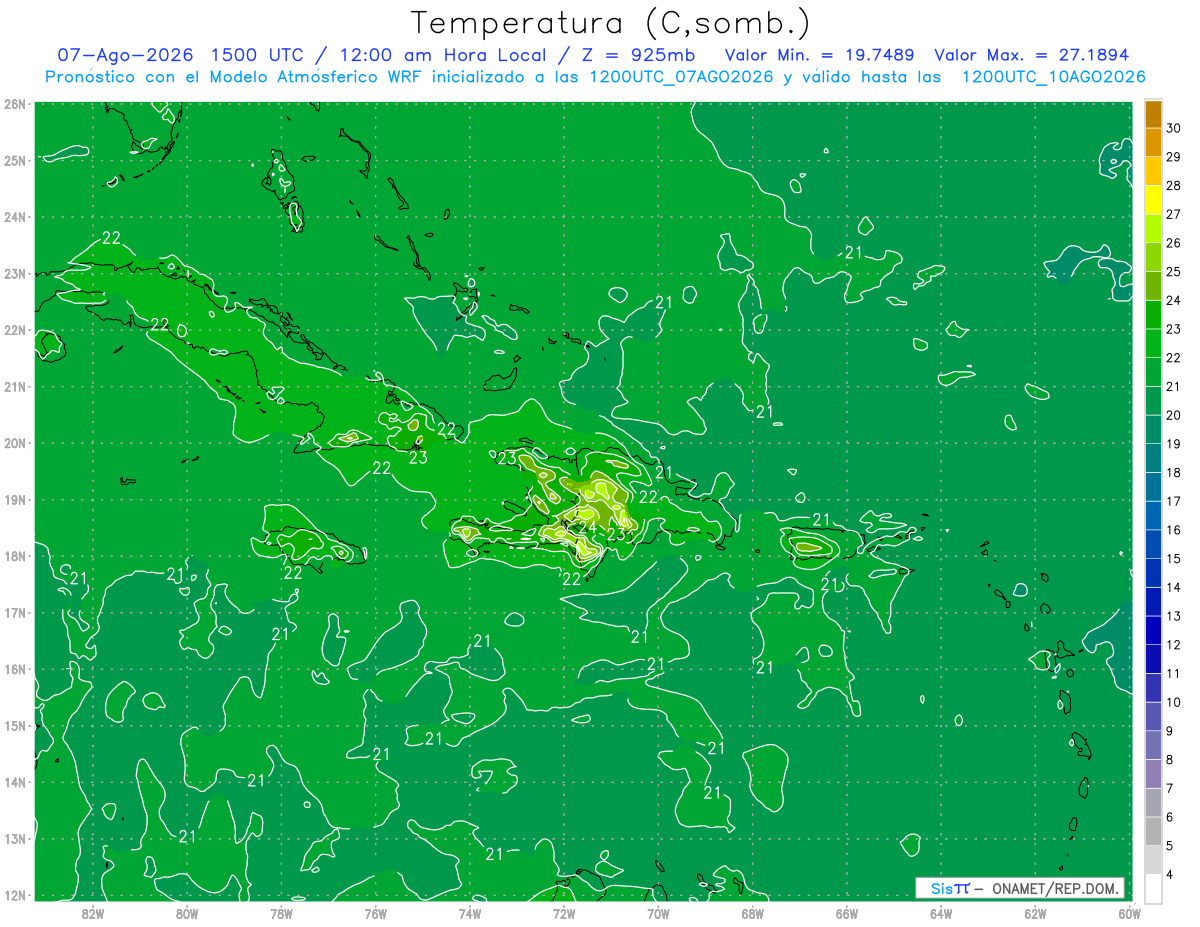Click the title 'Temperatura (C,somb.)'
Screen dimensions: 1200x927
611,23
